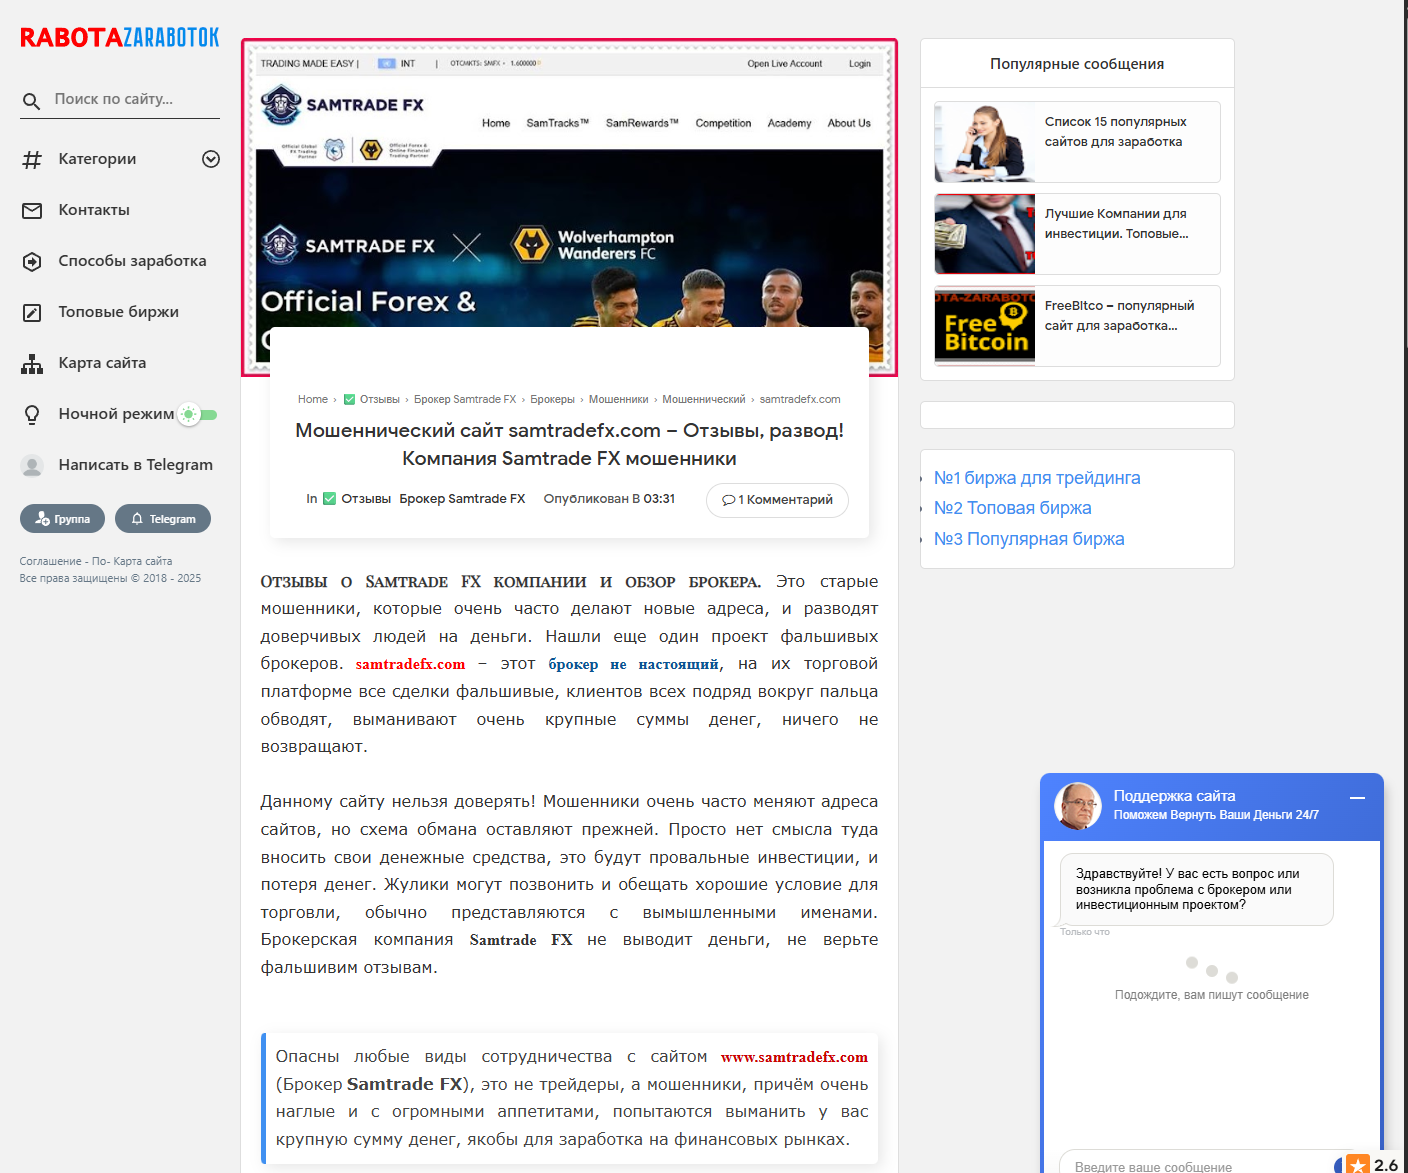The width and height of the screenshot is (1408, 1173).
Task: Open the Home breadcrumb link
Action: click(x=312, y=399)
